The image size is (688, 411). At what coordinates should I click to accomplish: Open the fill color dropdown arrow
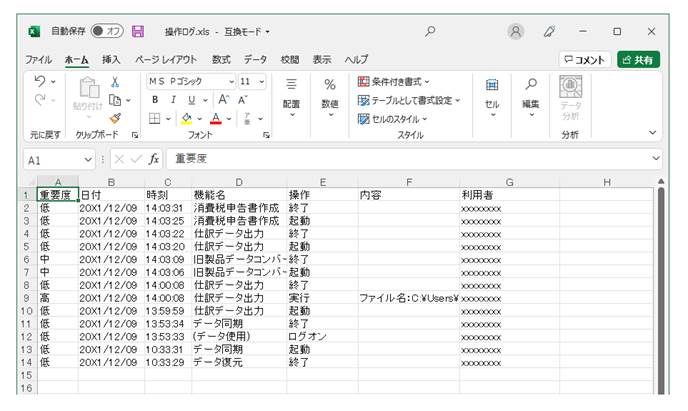(199, 119)
